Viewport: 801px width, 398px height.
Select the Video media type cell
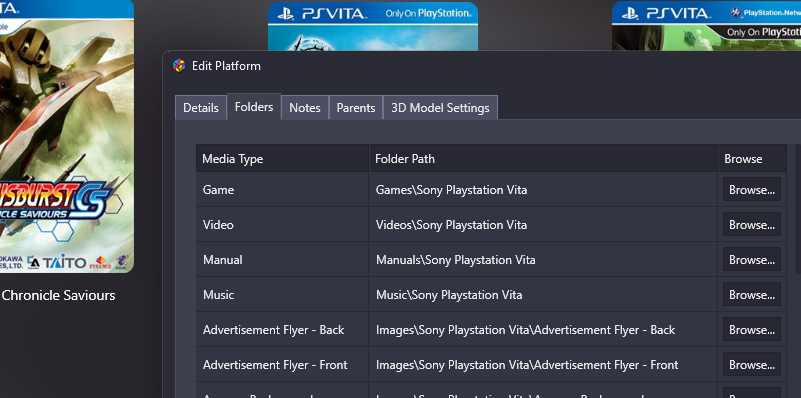282,225
